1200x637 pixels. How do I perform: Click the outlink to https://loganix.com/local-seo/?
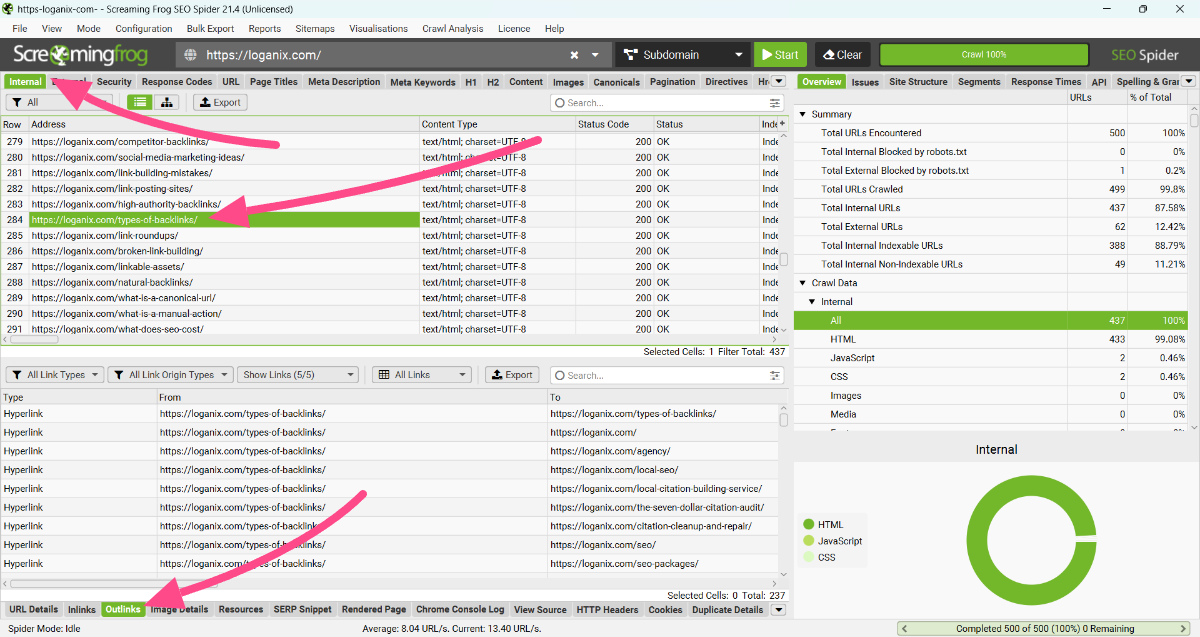click(614, 470)
